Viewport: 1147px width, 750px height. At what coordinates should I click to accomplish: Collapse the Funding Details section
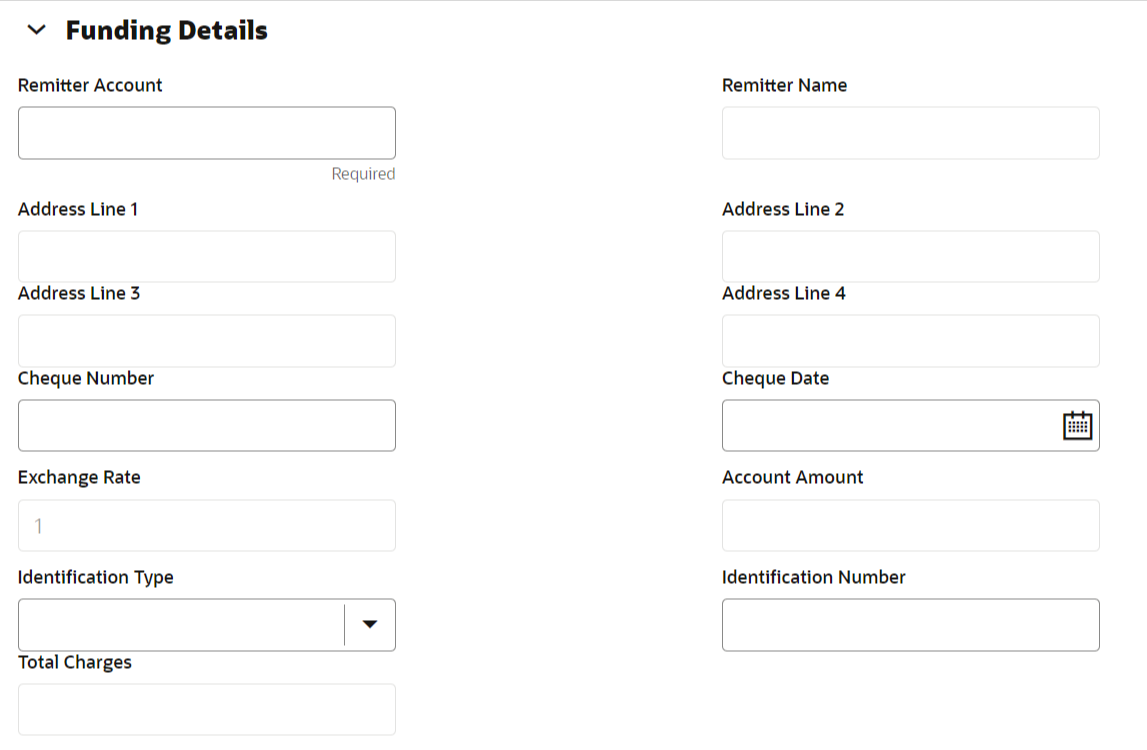click(37, 31)
